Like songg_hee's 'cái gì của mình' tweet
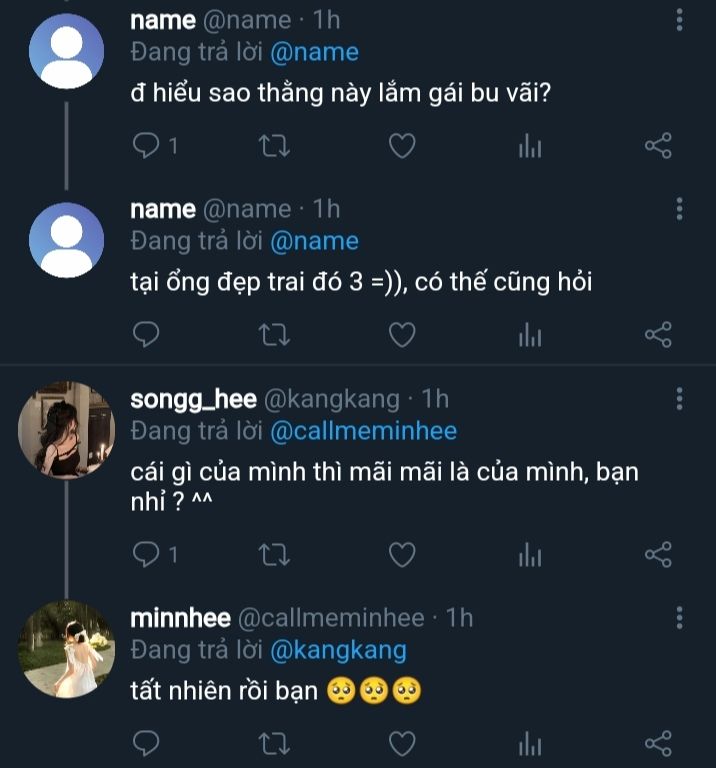 402,553
